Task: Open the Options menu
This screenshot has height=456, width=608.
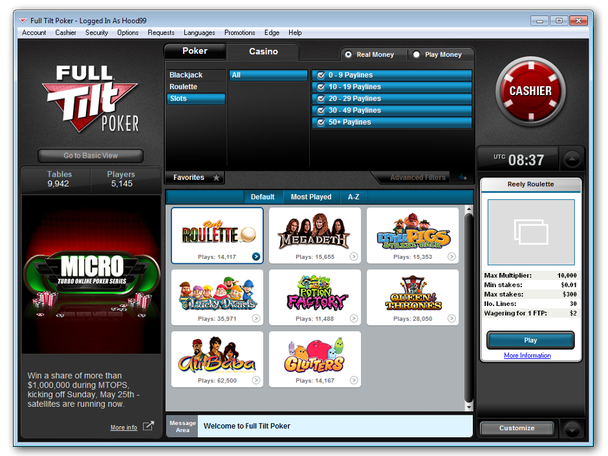Action: [x=128, y=33]
